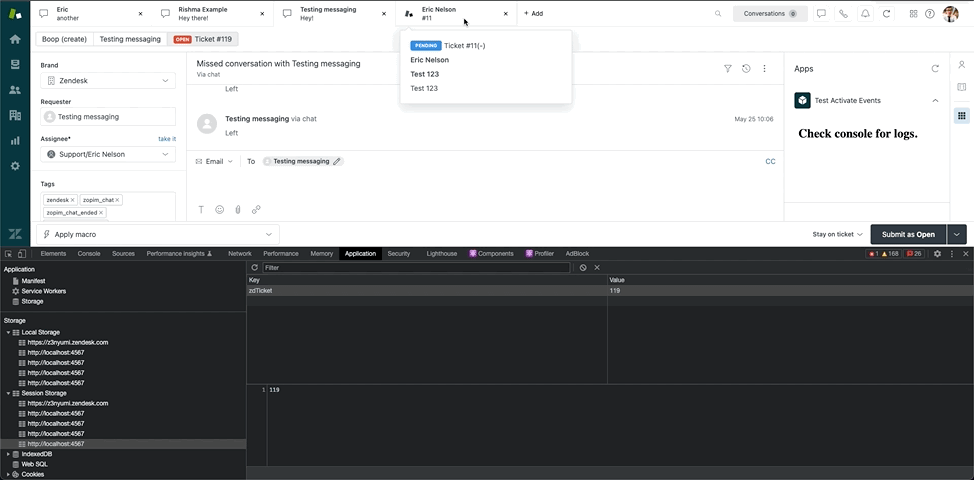
Task: Insert emoji using the smiley icon
Action: 220,210
